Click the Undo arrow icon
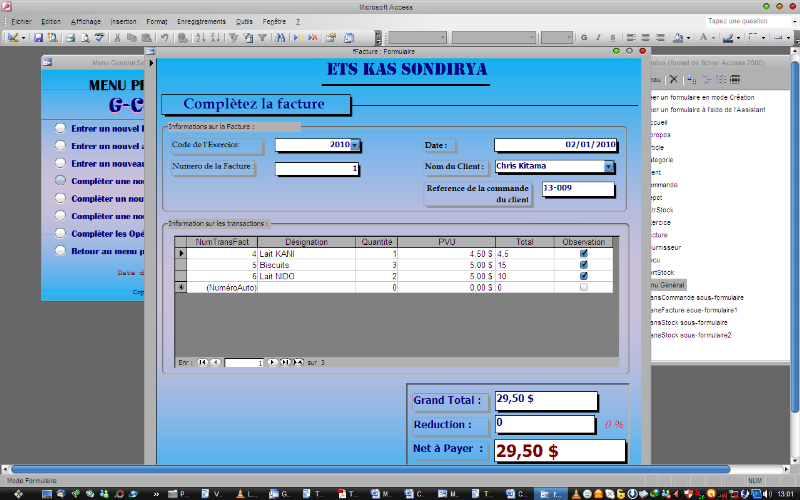Viewport: 800px width, 500px height. (165, 38)
